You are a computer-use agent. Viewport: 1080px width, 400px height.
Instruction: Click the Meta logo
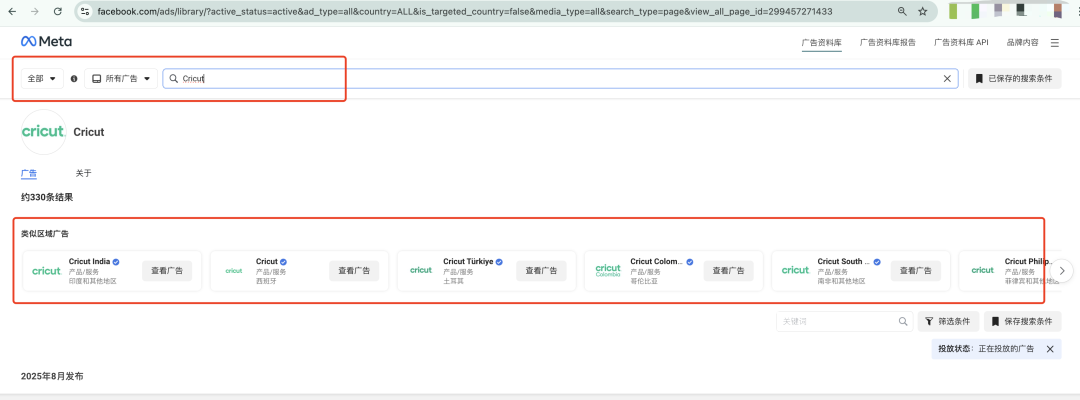[x=46, y=42]
